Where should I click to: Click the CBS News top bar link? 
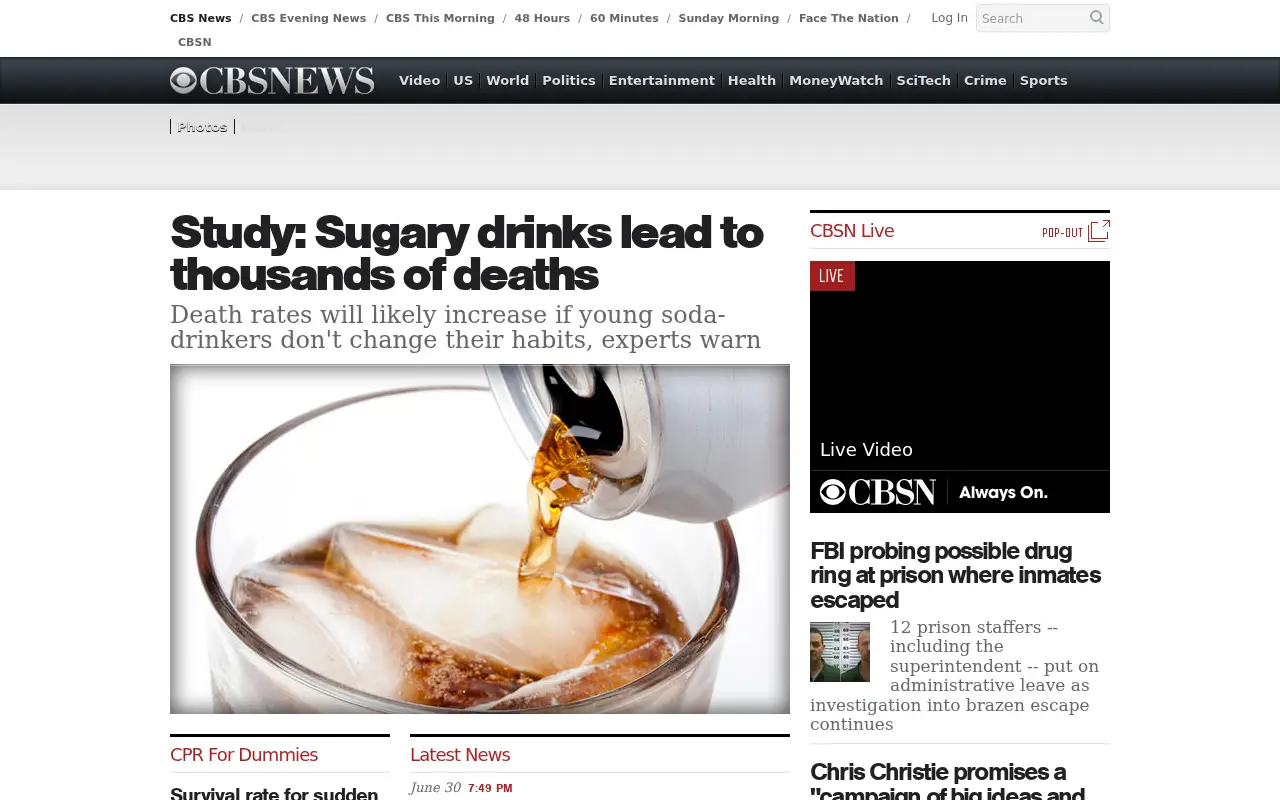click(x=200, y=18)
